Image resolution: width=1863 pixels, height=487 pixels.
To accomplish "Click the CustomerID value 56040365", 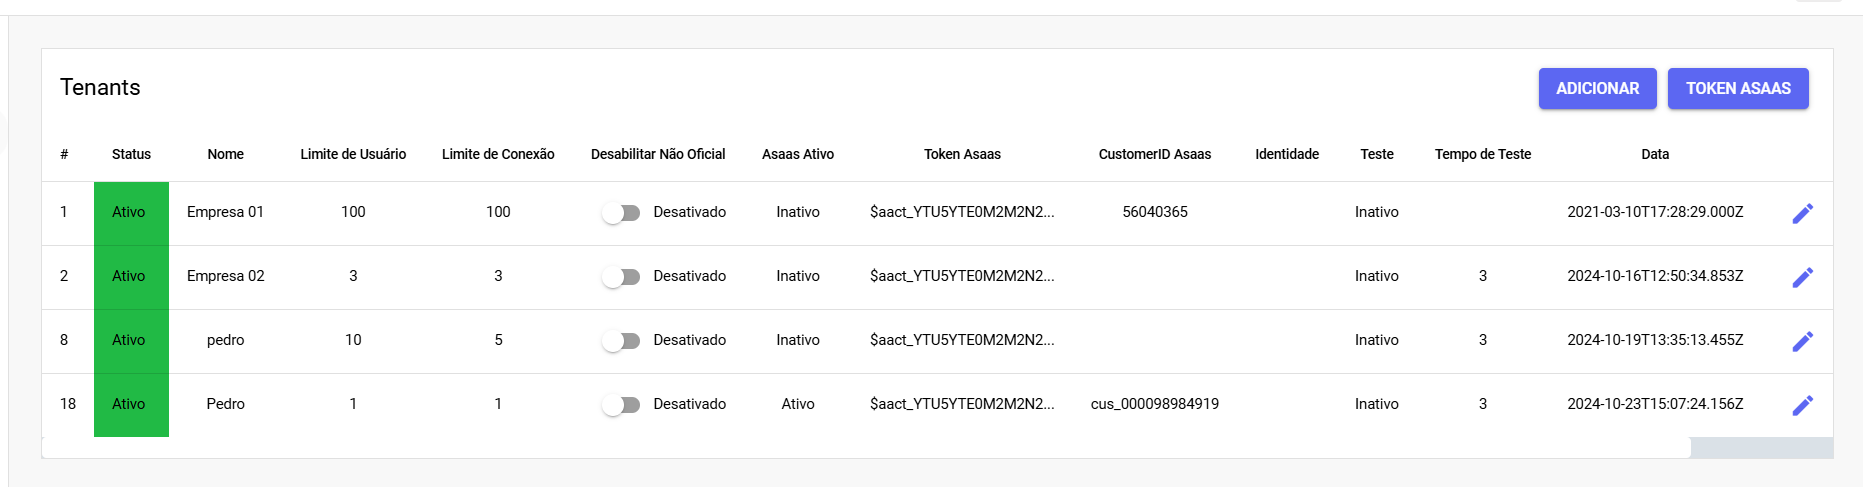I will click(x=1154, y=212).
